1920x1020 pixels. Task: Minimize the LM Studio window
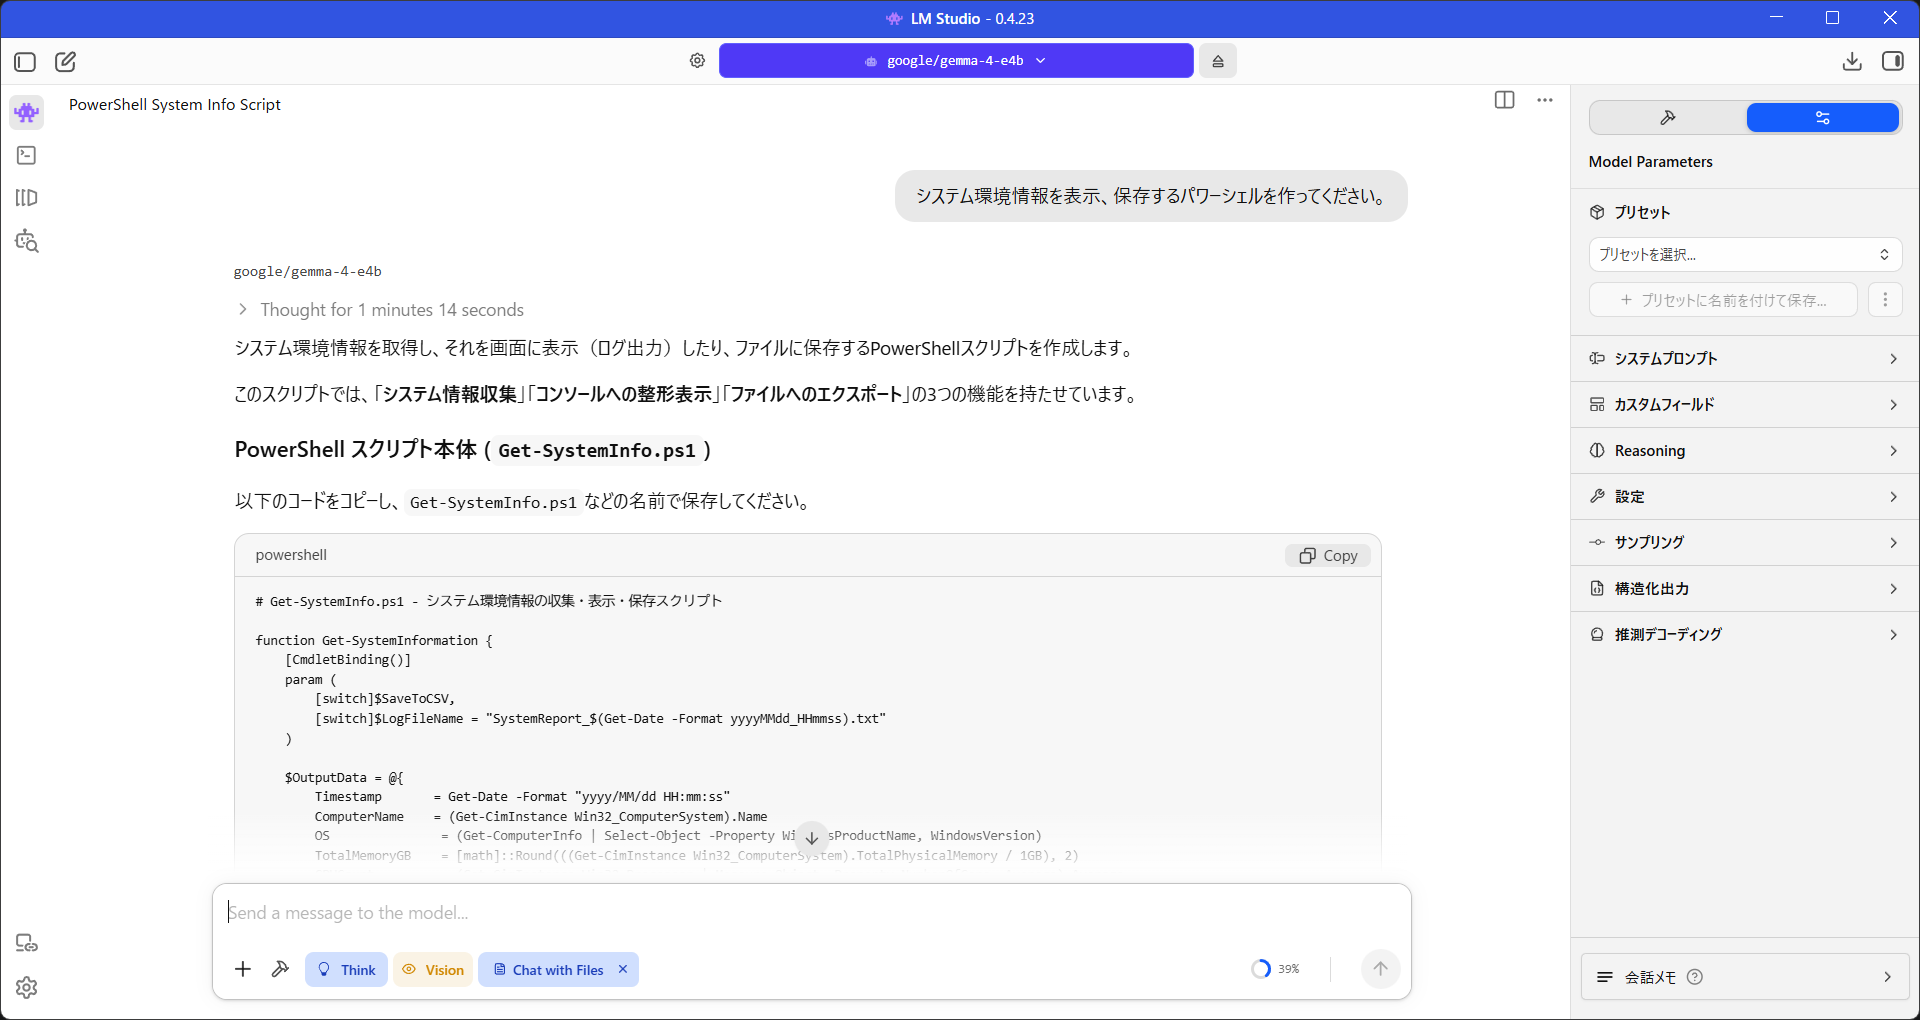tap(1776, 18)
